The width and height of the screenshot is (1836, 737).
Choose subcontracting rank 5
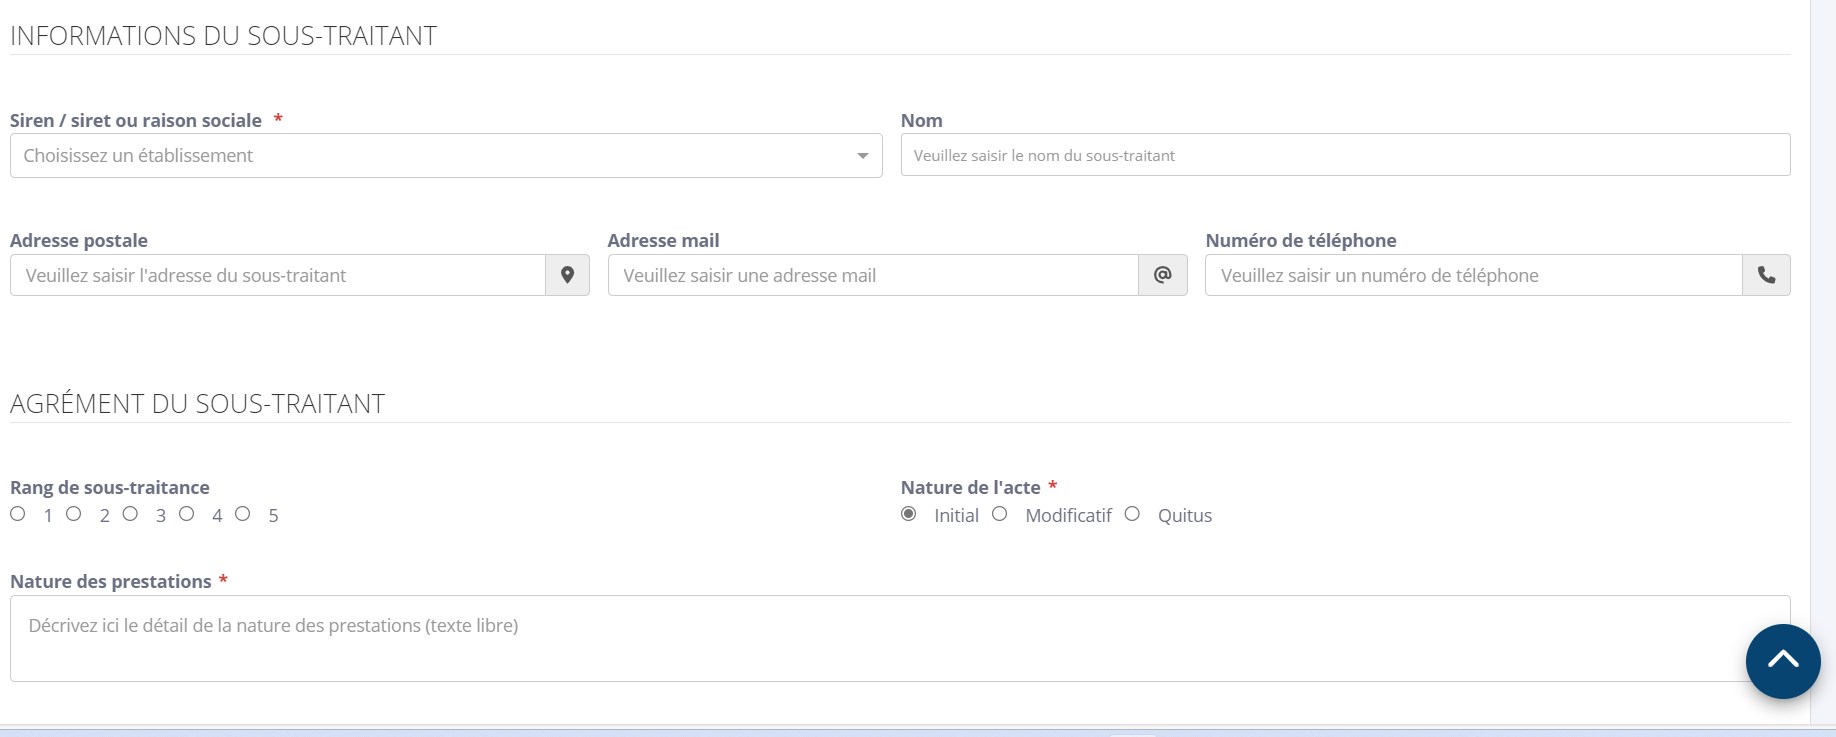click(243, 514)
